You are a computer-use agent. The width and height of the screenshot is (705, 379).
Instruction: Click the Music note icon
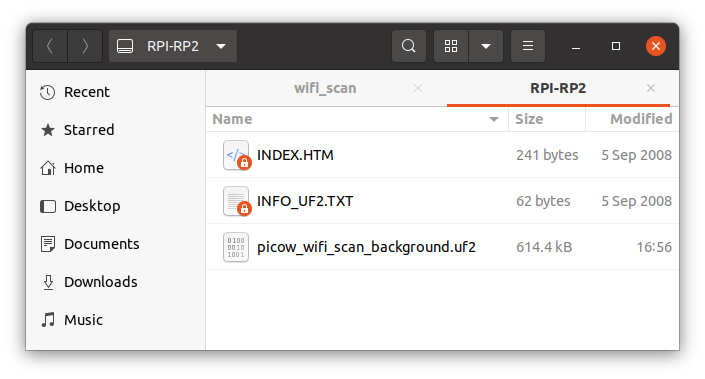[x=48, y=320]
